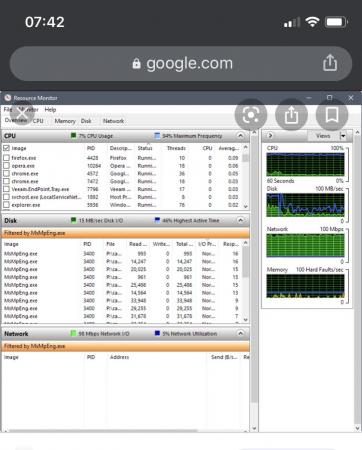This screenshot has width=362, height=450.
Task: Save the image with the bookmark icon
Action: [x=332, y=115]
